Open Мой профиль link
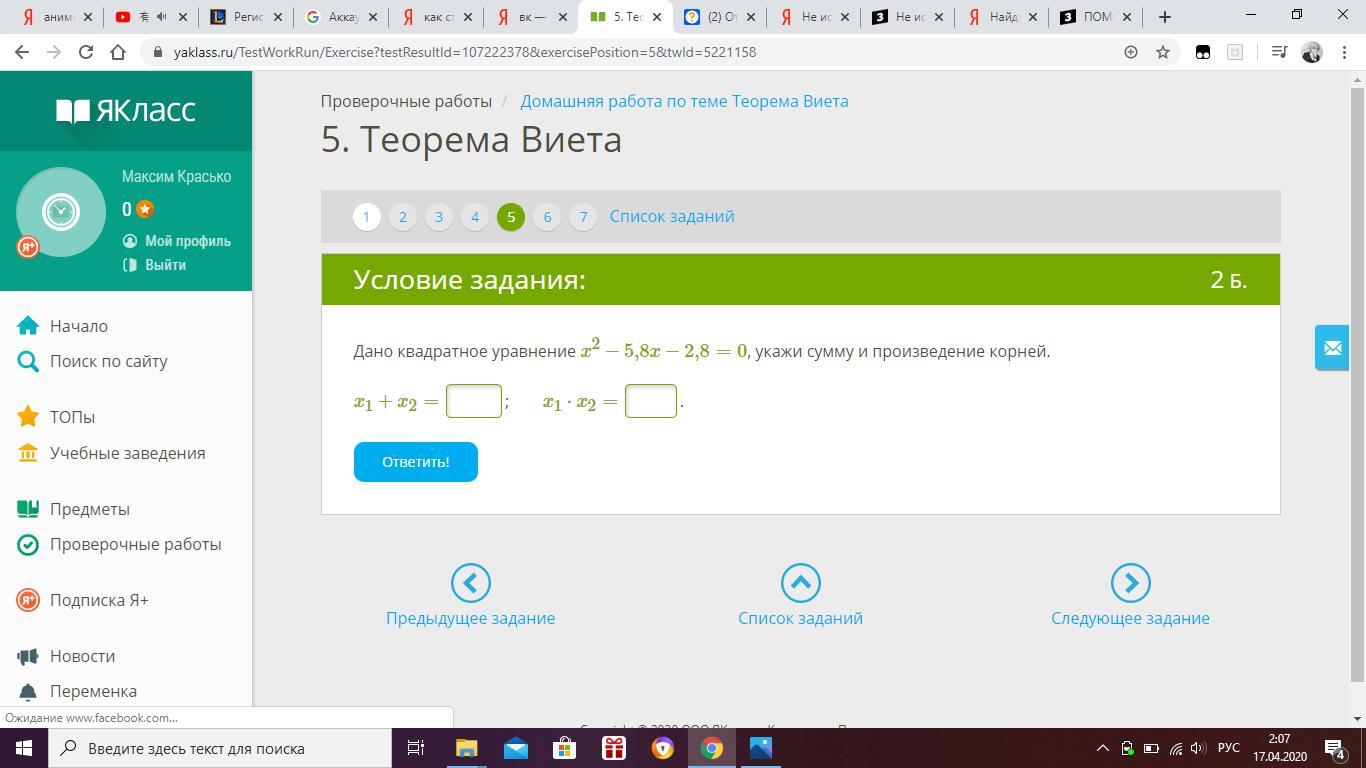The height and width of the screenshot is (768, 1366). pos(187,241)
